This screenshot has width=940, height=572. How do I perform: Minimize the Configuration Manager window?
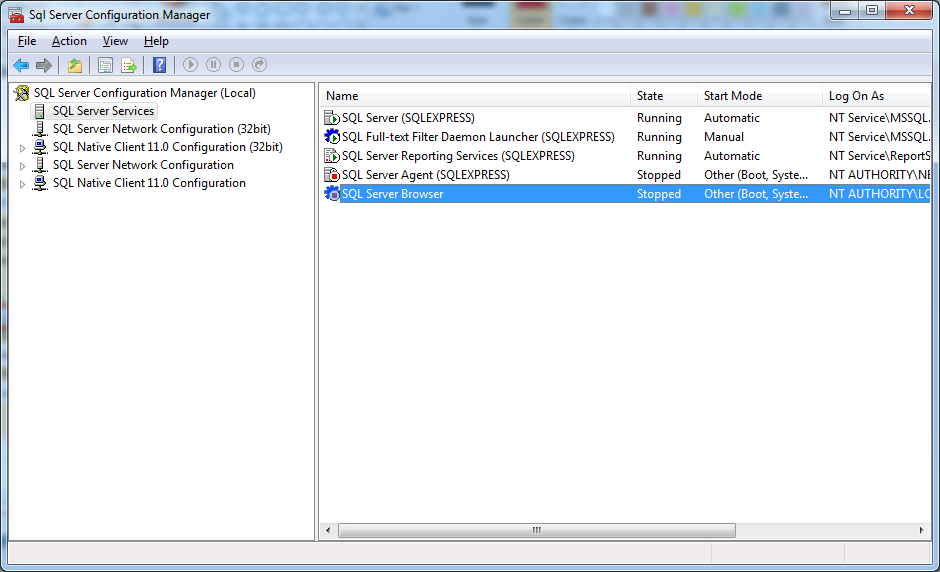point(845,10)
